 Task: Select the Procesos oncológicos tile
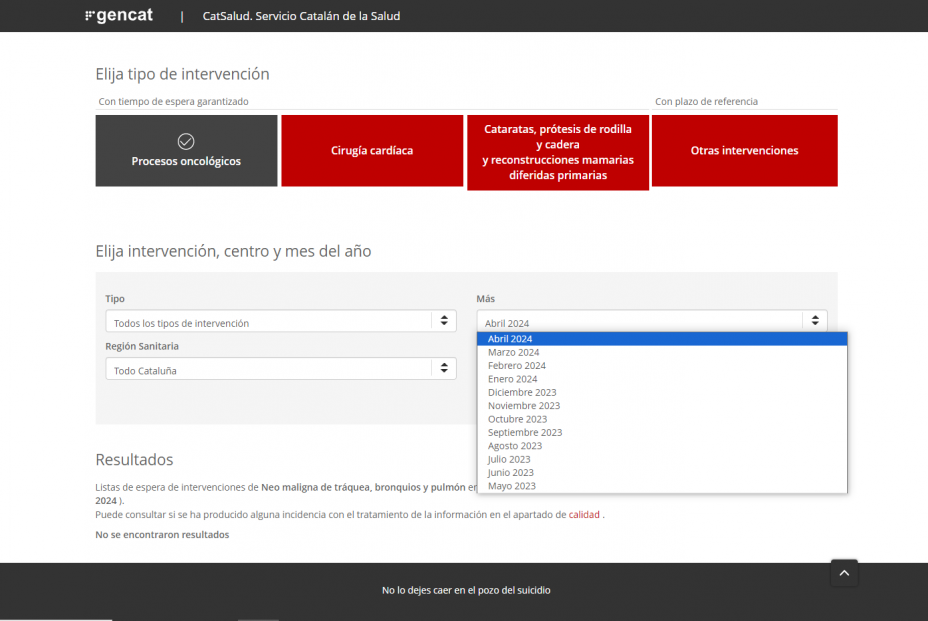186,151
